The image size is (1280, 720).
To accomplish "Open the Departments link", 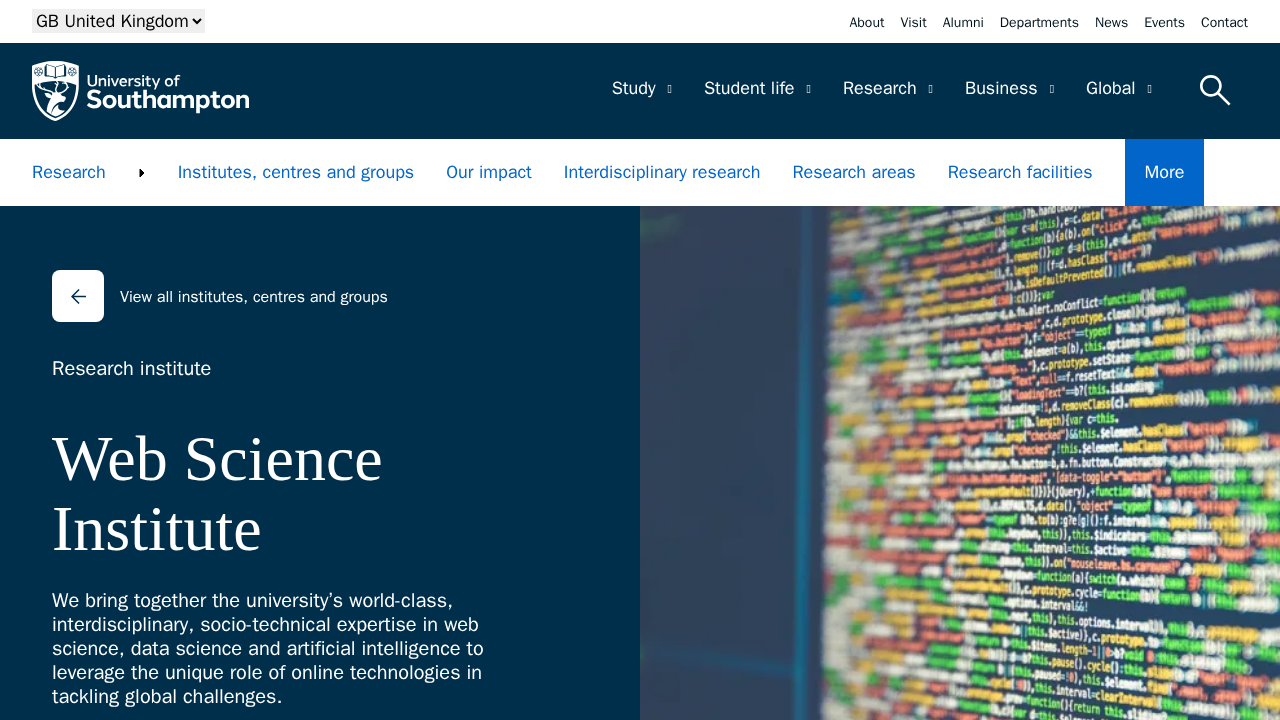I will 1039,22.
